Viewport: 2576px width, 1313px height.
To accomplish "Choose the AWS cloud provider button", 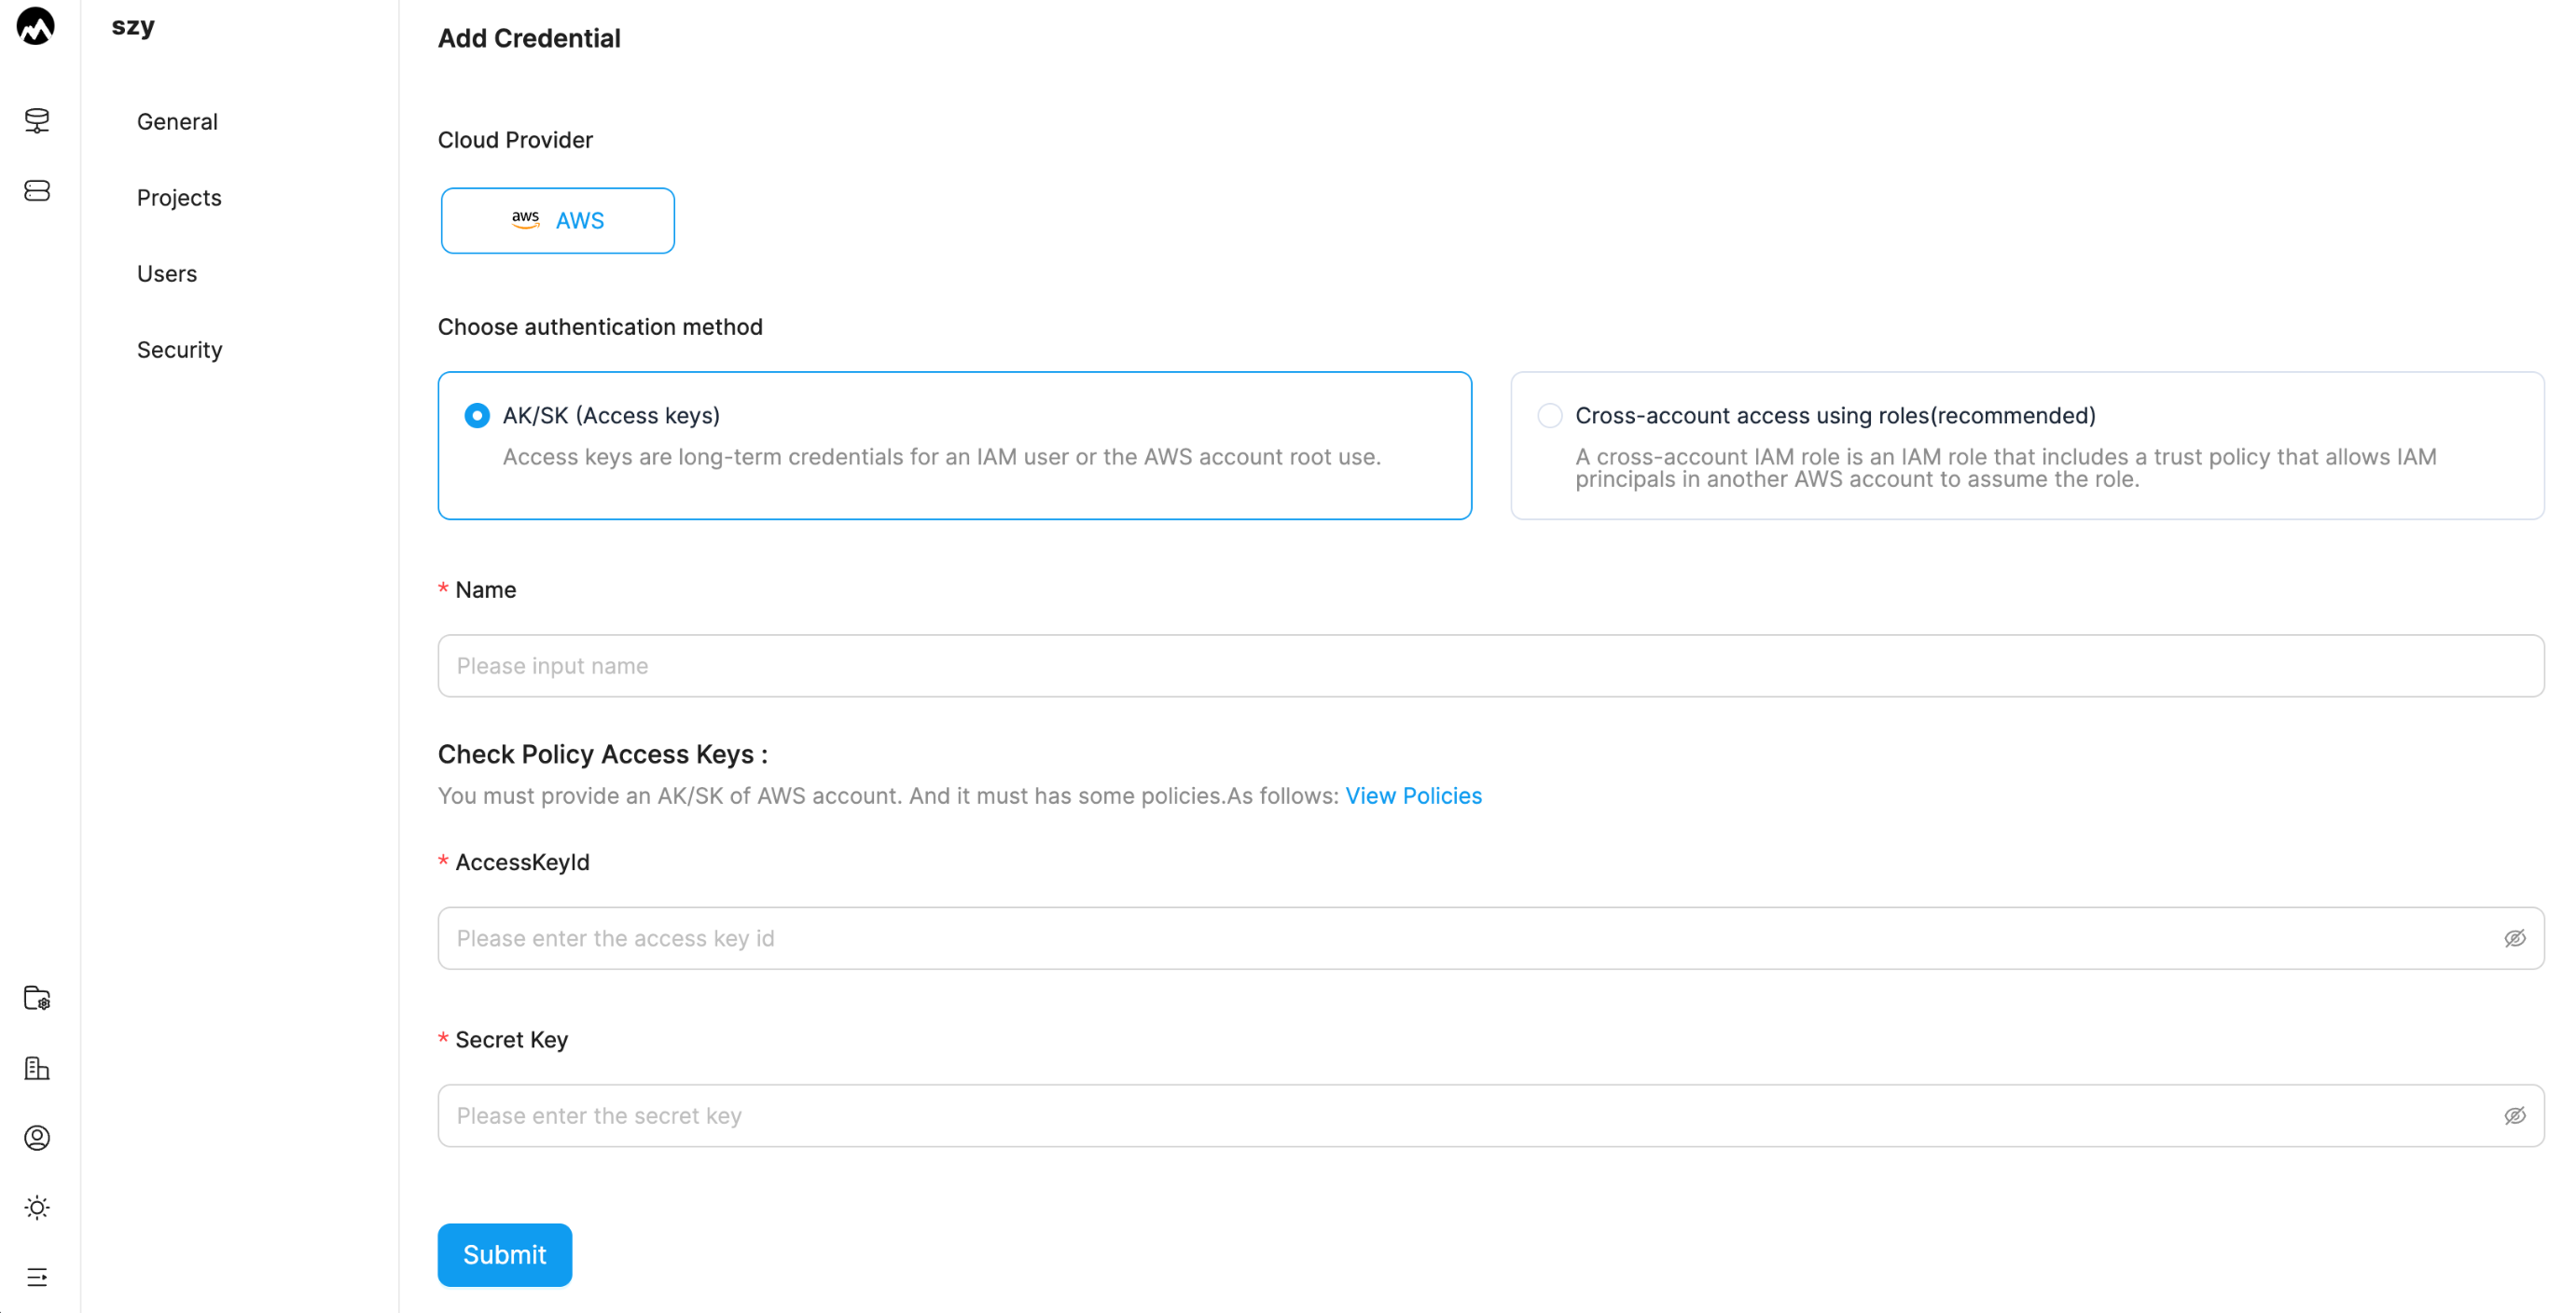I will pos(558,221).
